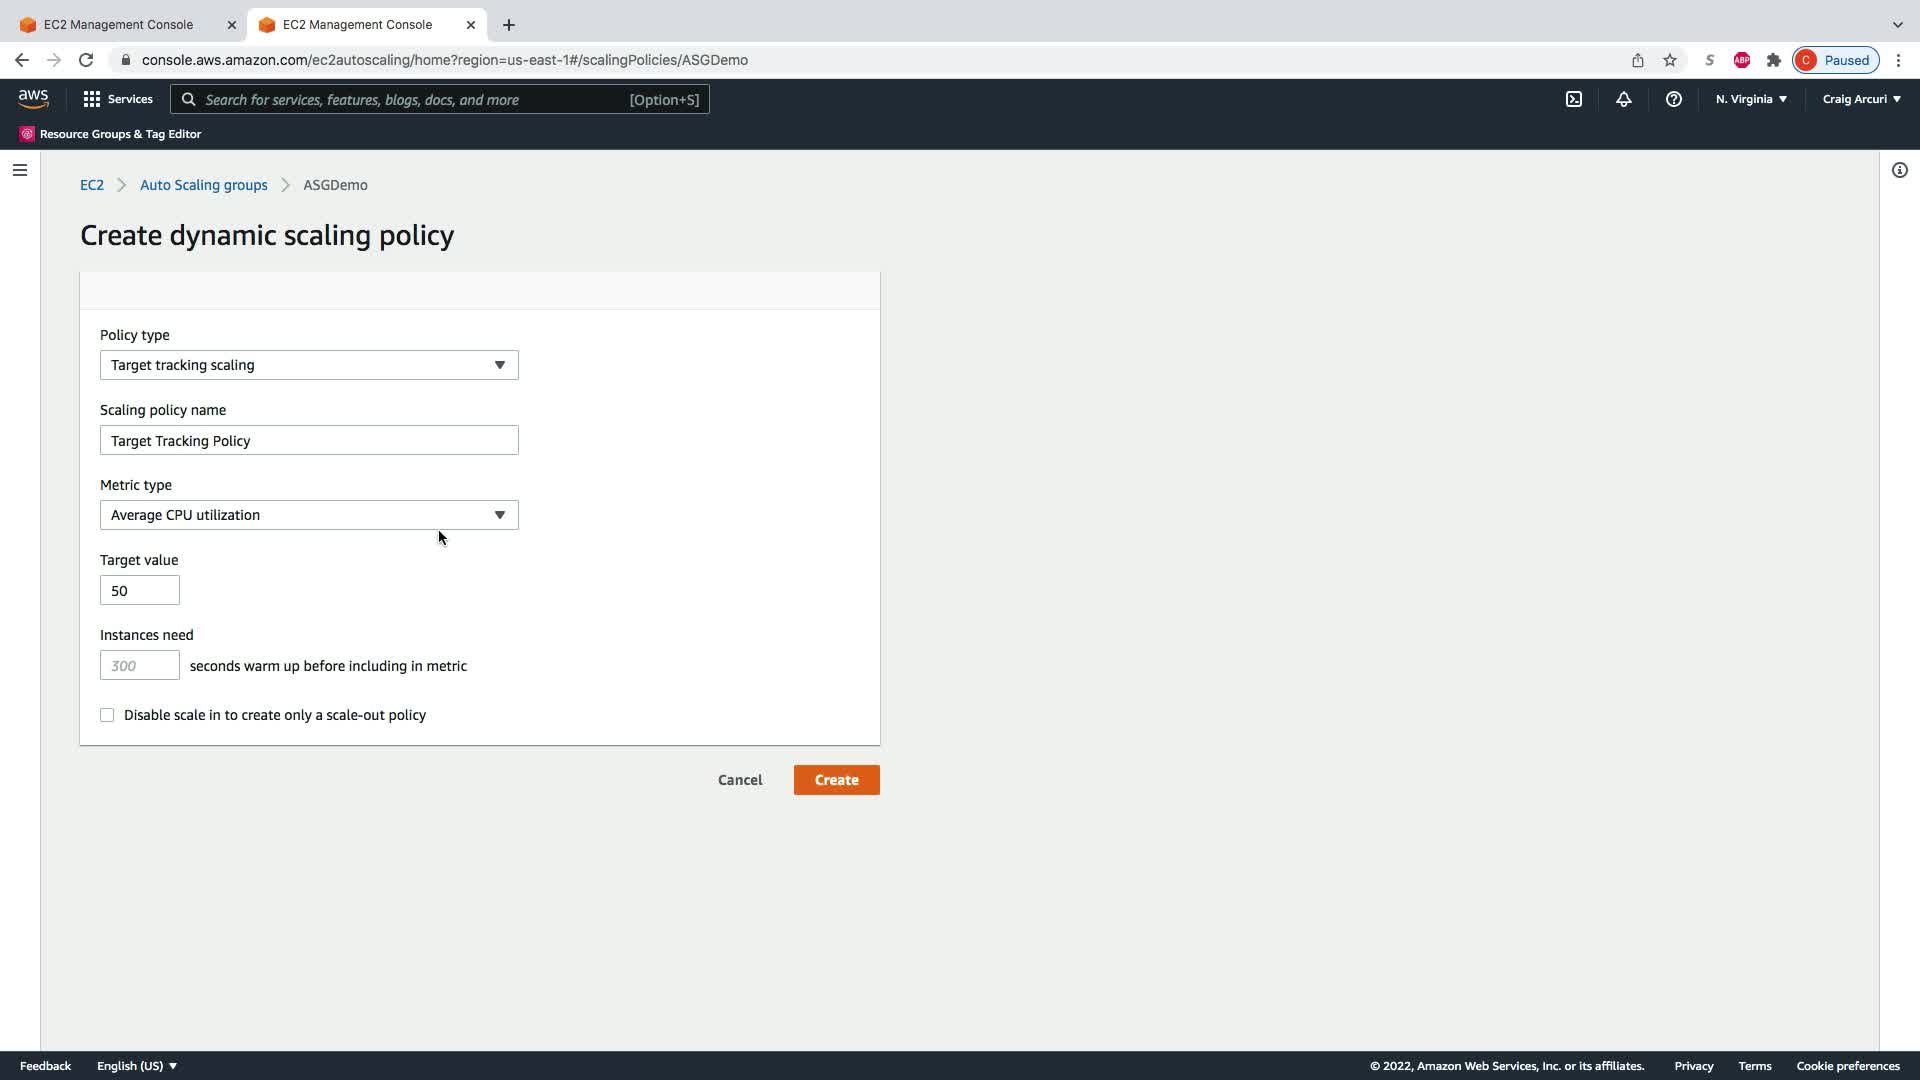Open the notifications bell
The image size is (1920, 1080).
point(1624,99)
